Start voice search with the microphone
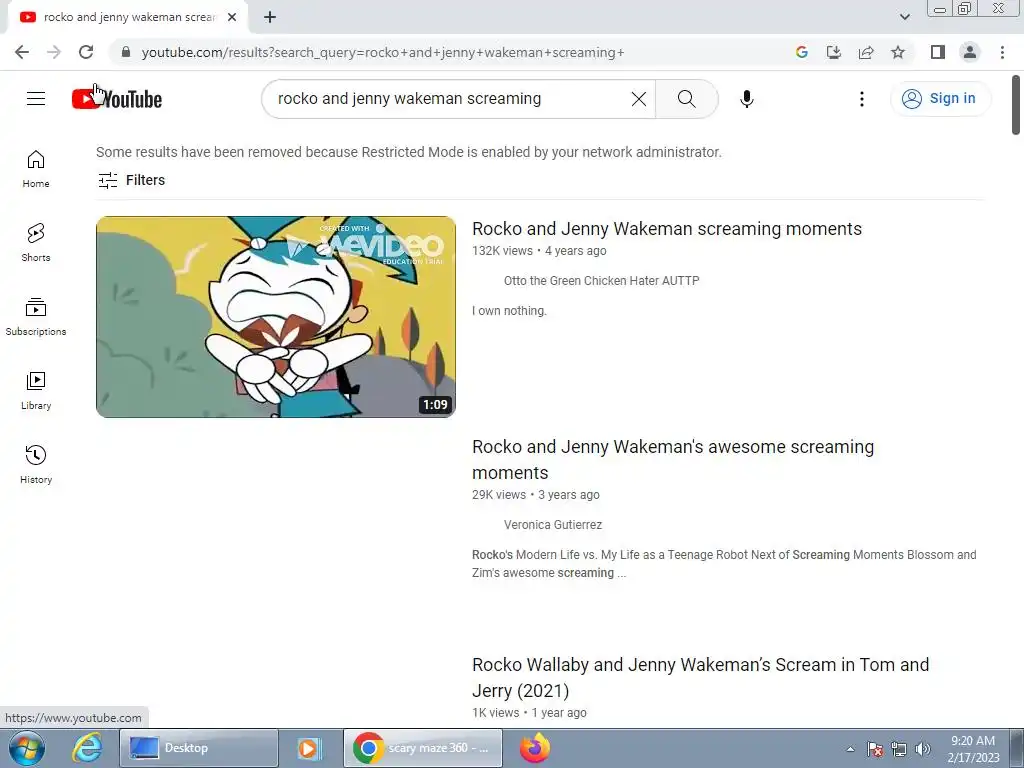 point(746,99)
